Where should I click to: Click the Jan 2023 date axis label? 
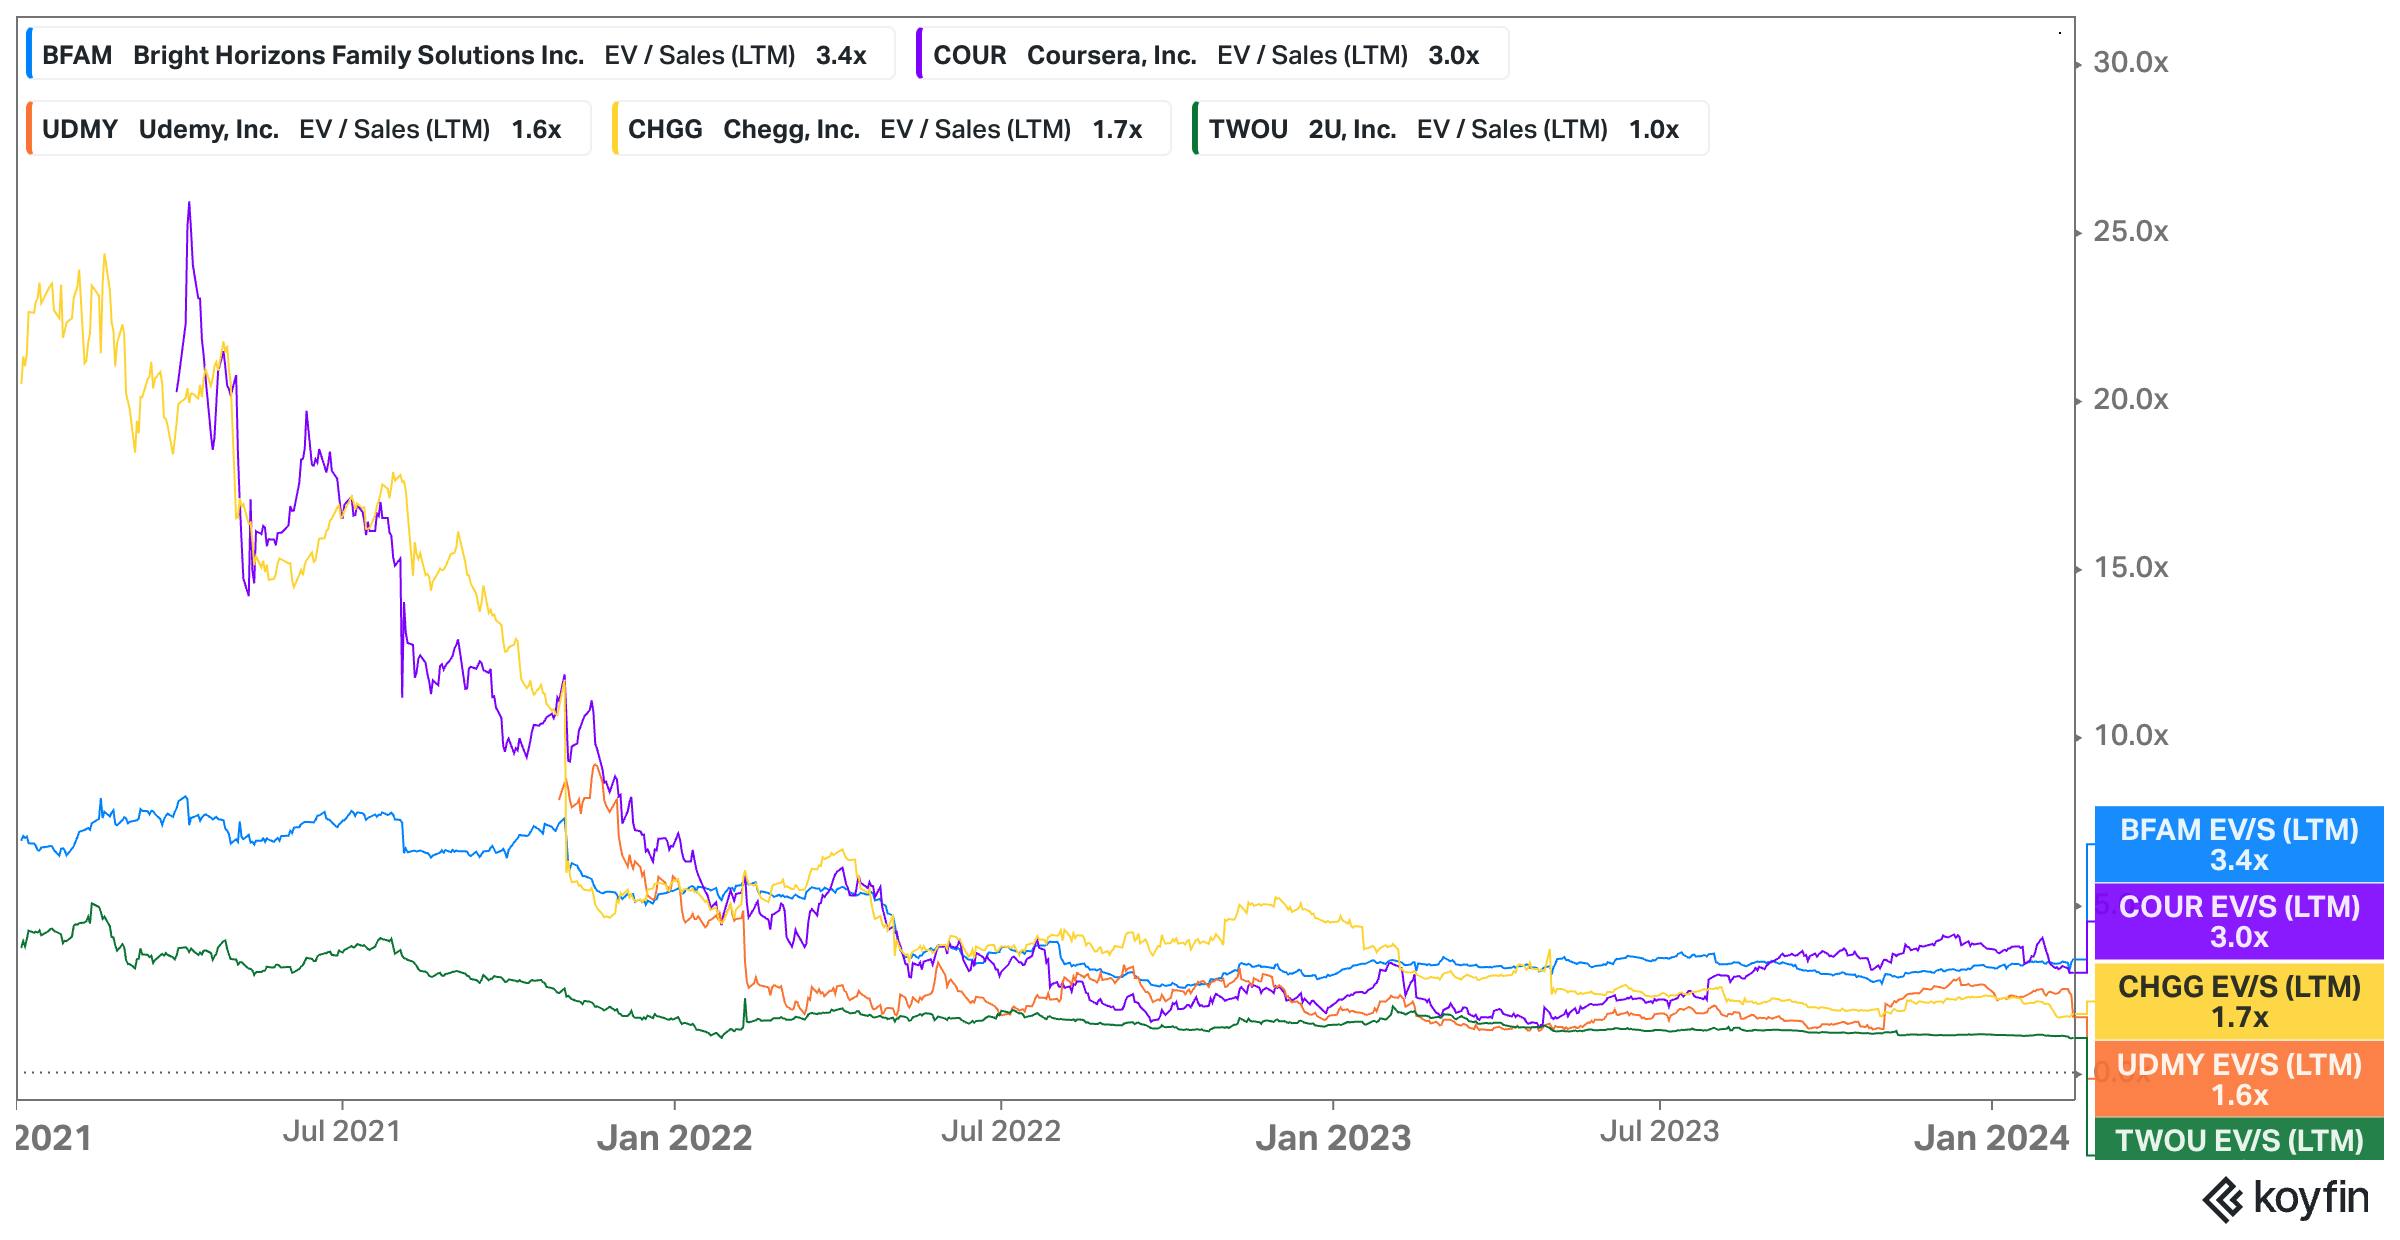(1333, 1138)
